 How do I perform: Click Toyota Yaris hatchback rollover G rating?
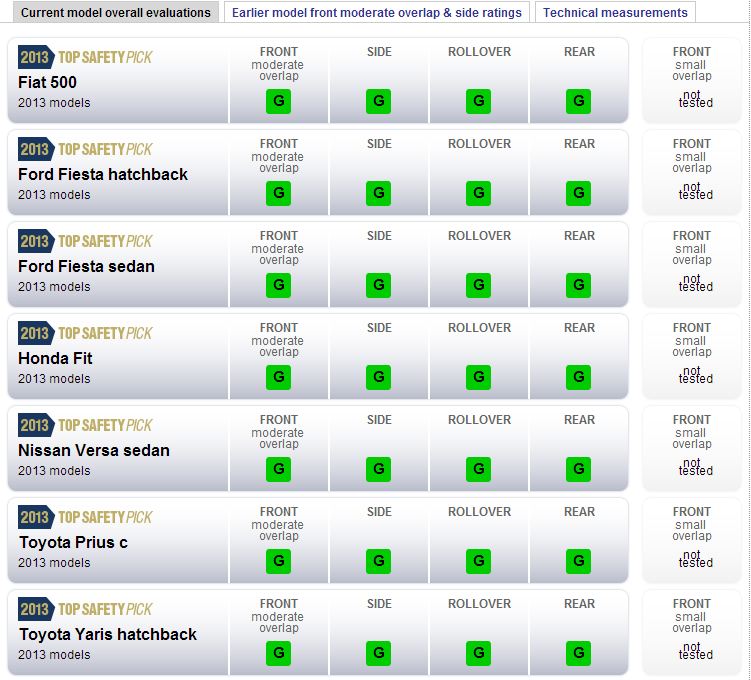(x=479, y=653)
